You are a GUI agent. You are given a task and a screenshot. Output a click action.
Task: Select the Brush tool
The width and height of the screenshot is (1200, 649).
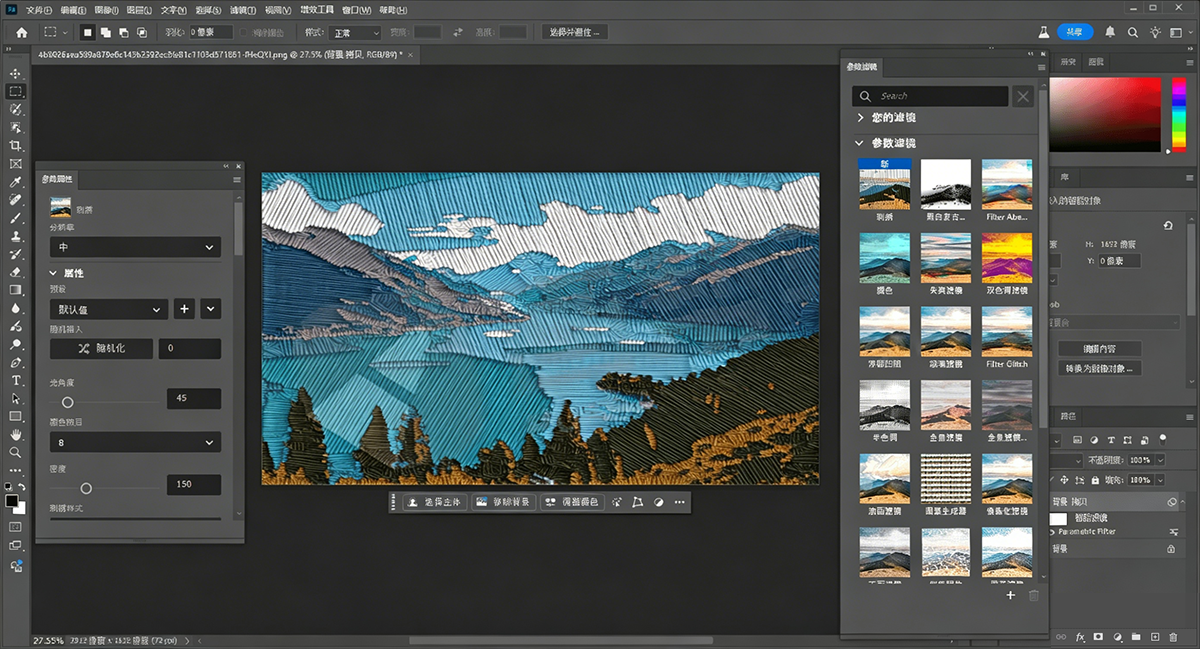coord(16,218)
